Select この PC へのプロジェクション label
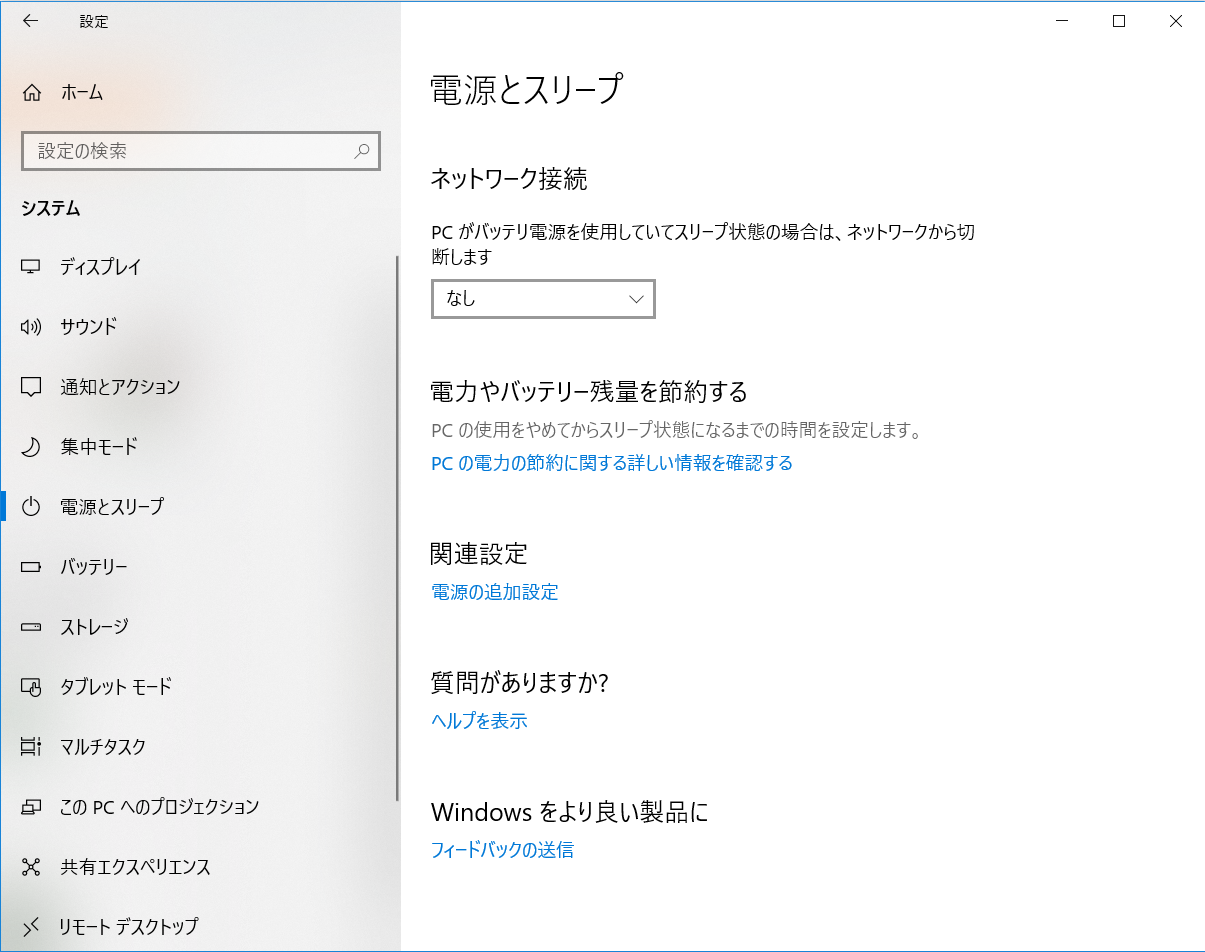Screen dimensions: 1205x952 (160, 807)
